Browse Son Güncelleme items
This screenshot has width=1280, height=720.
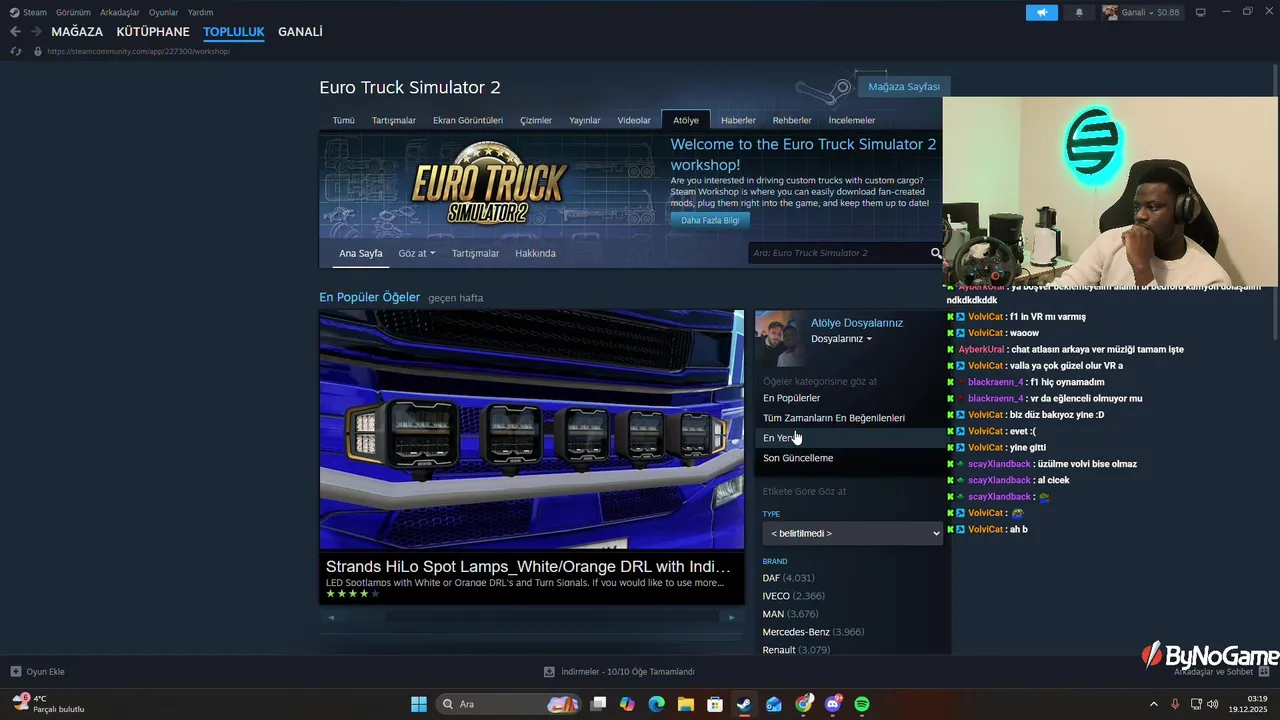coord(798,458)
